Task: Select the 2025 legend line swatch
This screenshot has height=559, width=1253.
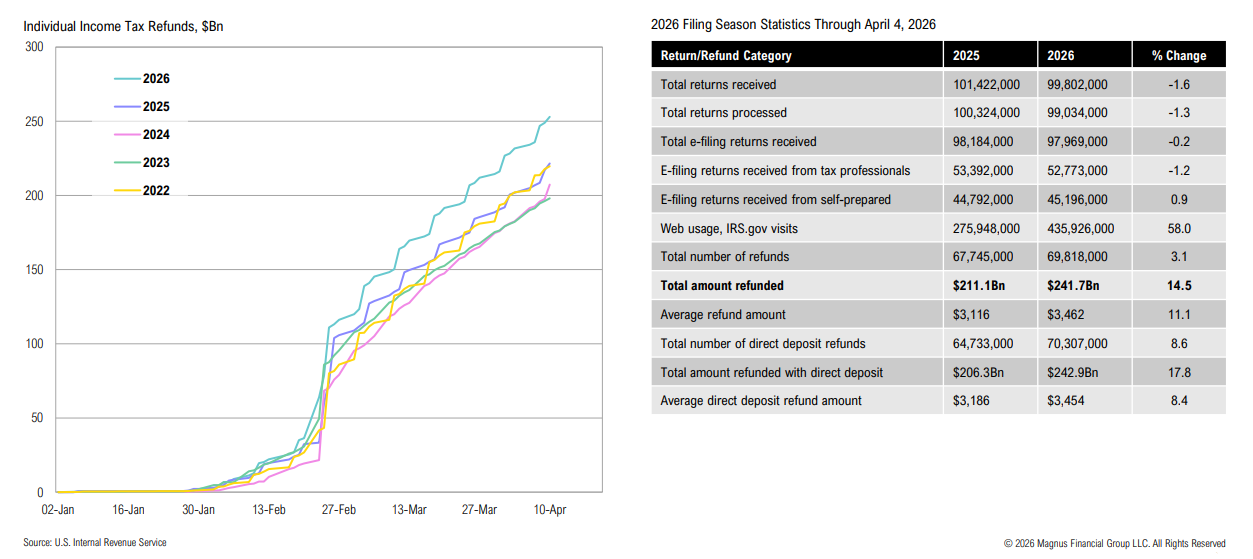Action: pos(126,106)
